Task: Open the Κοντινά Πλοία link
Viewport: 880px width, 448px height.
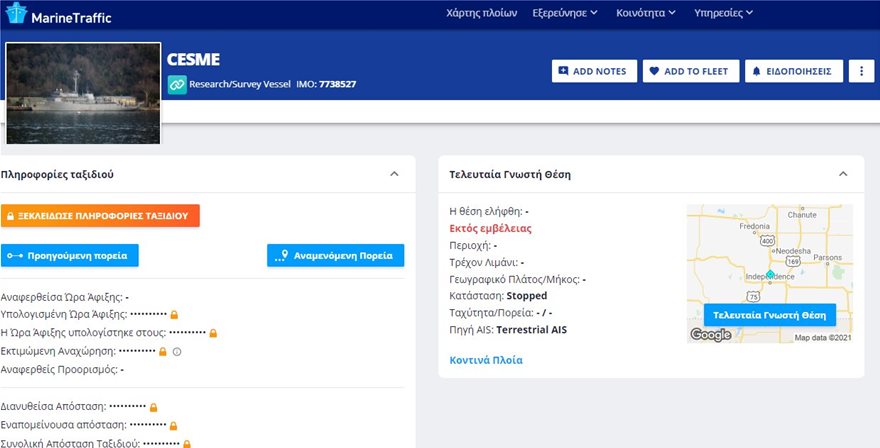Action: coord(486,360)
